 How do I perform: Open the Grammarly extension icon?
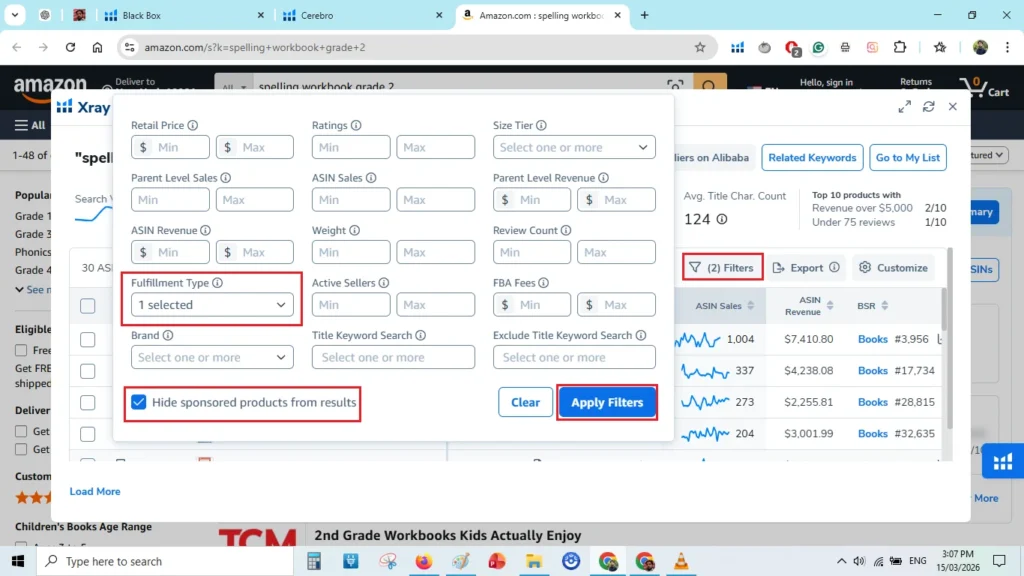point(818,47)
